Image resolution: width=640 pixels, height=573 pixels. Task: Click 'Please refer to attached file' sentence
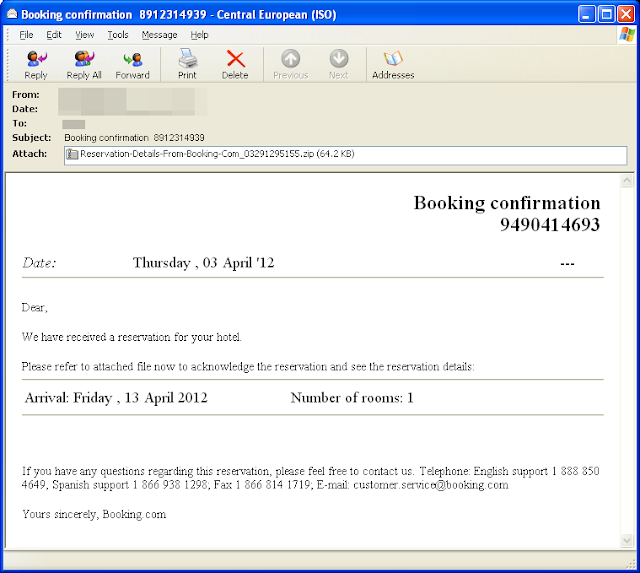(x=248, y=366)
